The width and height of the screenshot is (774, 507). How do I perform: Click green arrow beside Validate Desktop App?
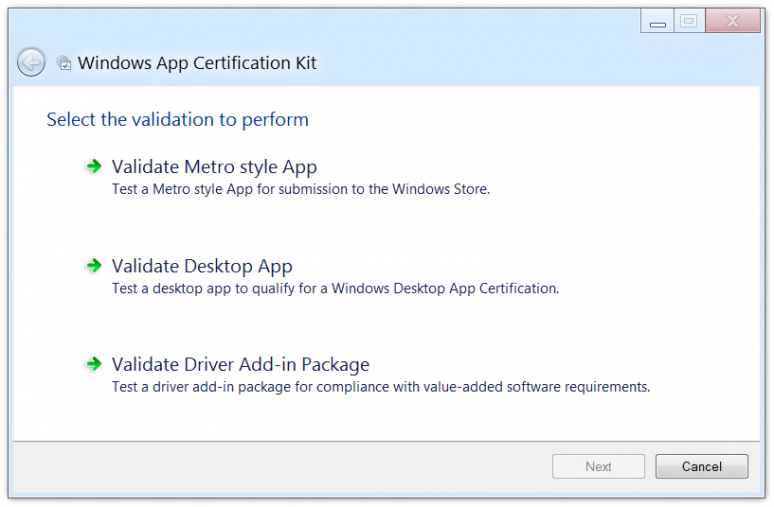point(94,266)
